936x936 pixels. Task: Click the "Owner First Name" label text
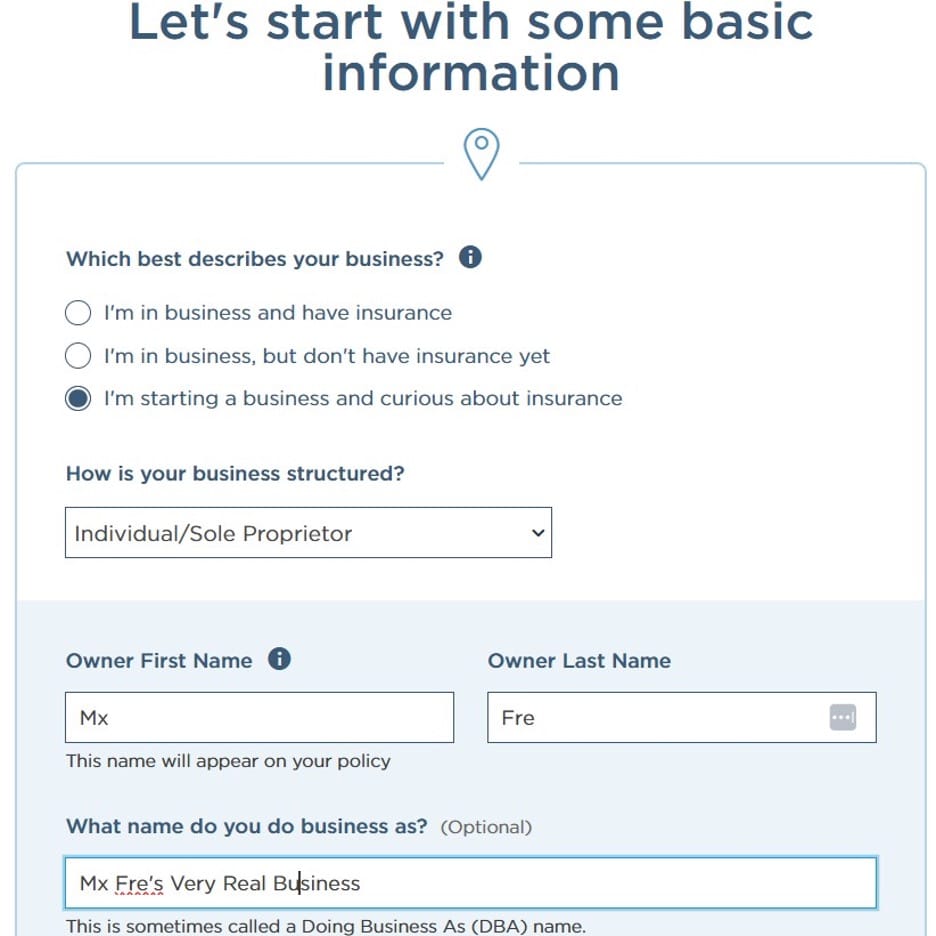coord(159,661)
